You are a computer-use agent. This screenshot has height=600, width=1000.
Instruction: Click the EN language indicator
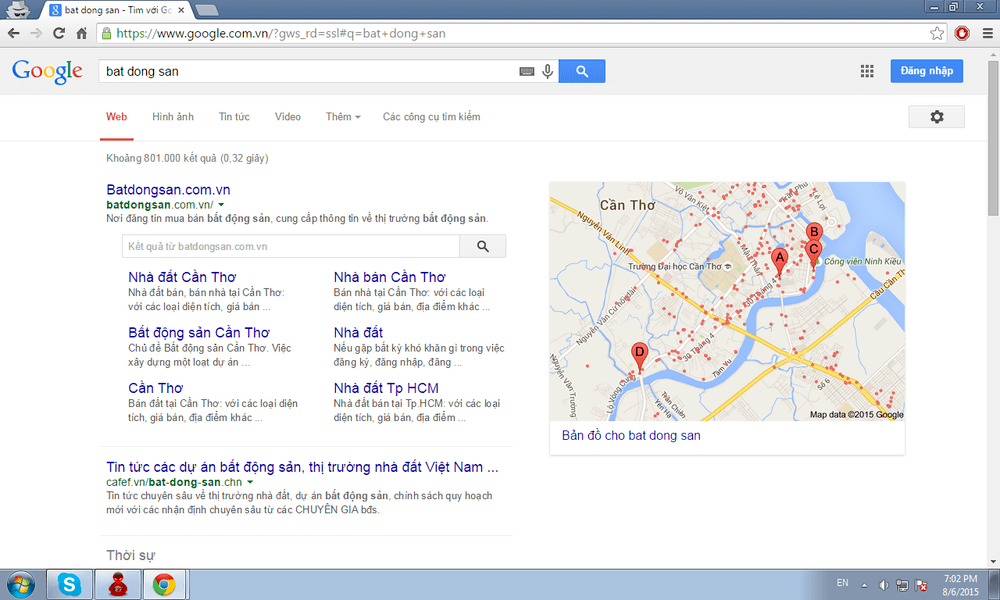click(x=842, y=583)
